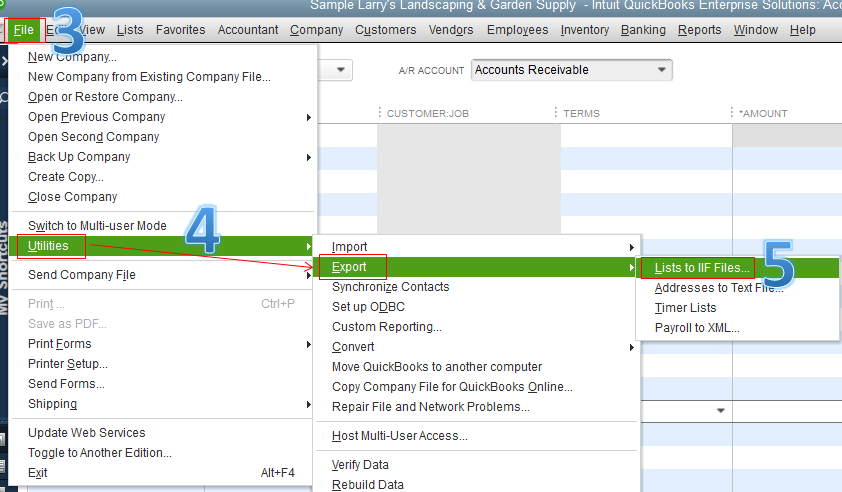Click the AMOUNT column header
The image size is (842, 492).
(763, 113)
